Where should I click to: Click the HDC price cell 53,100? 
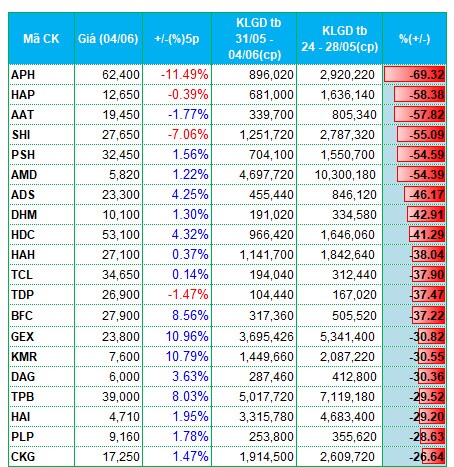pos(121,235)
